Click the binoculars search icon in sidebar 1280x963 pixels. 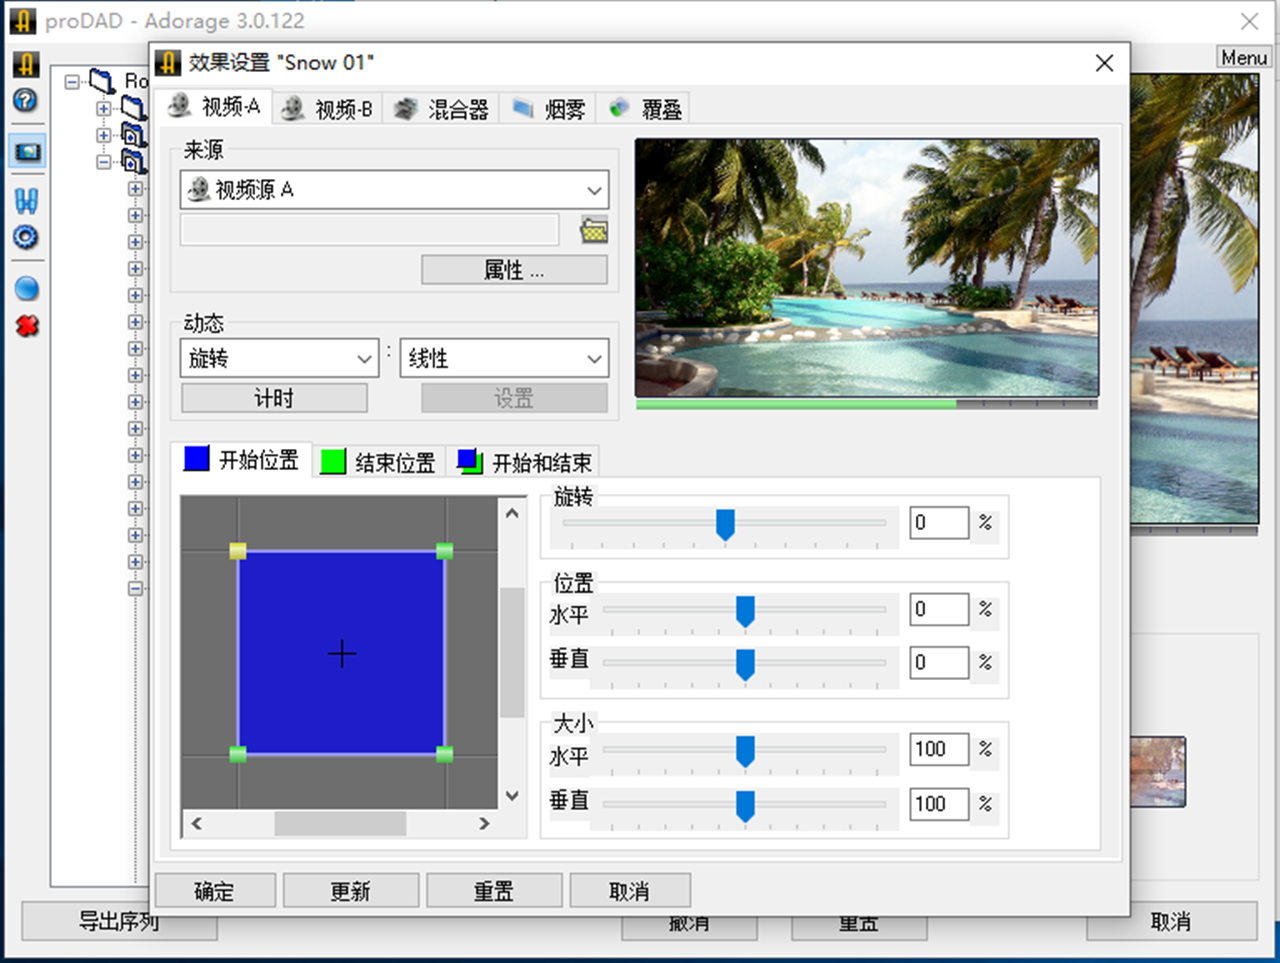pos(26,200)
